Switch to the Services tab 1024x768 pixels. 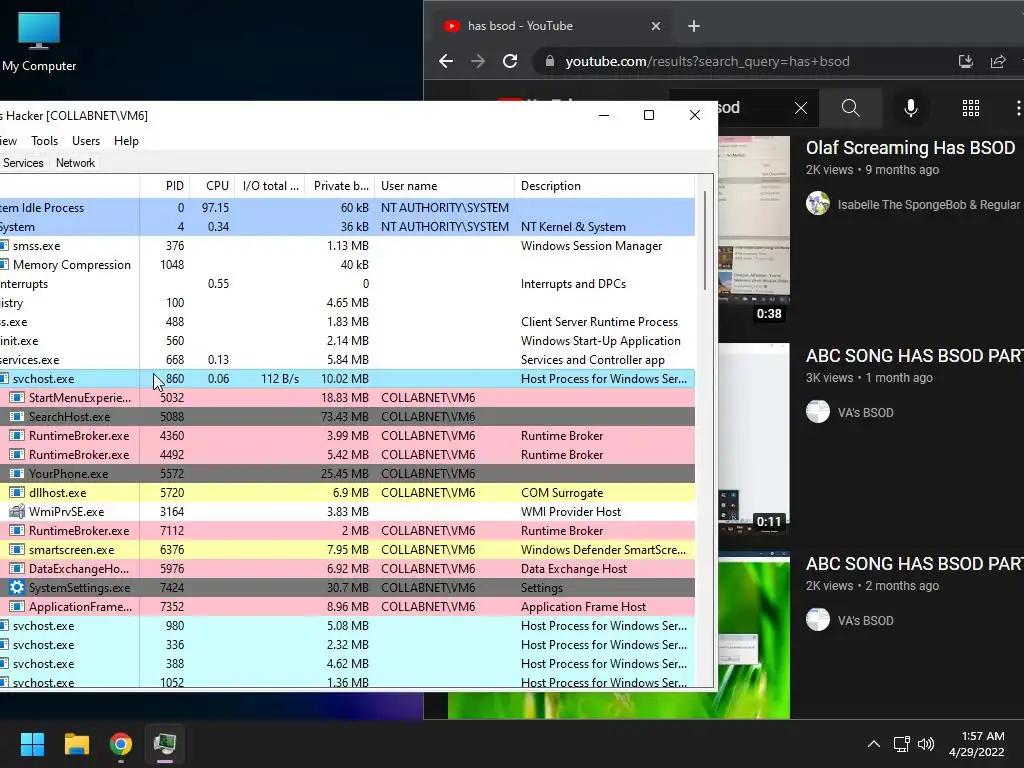23,163
